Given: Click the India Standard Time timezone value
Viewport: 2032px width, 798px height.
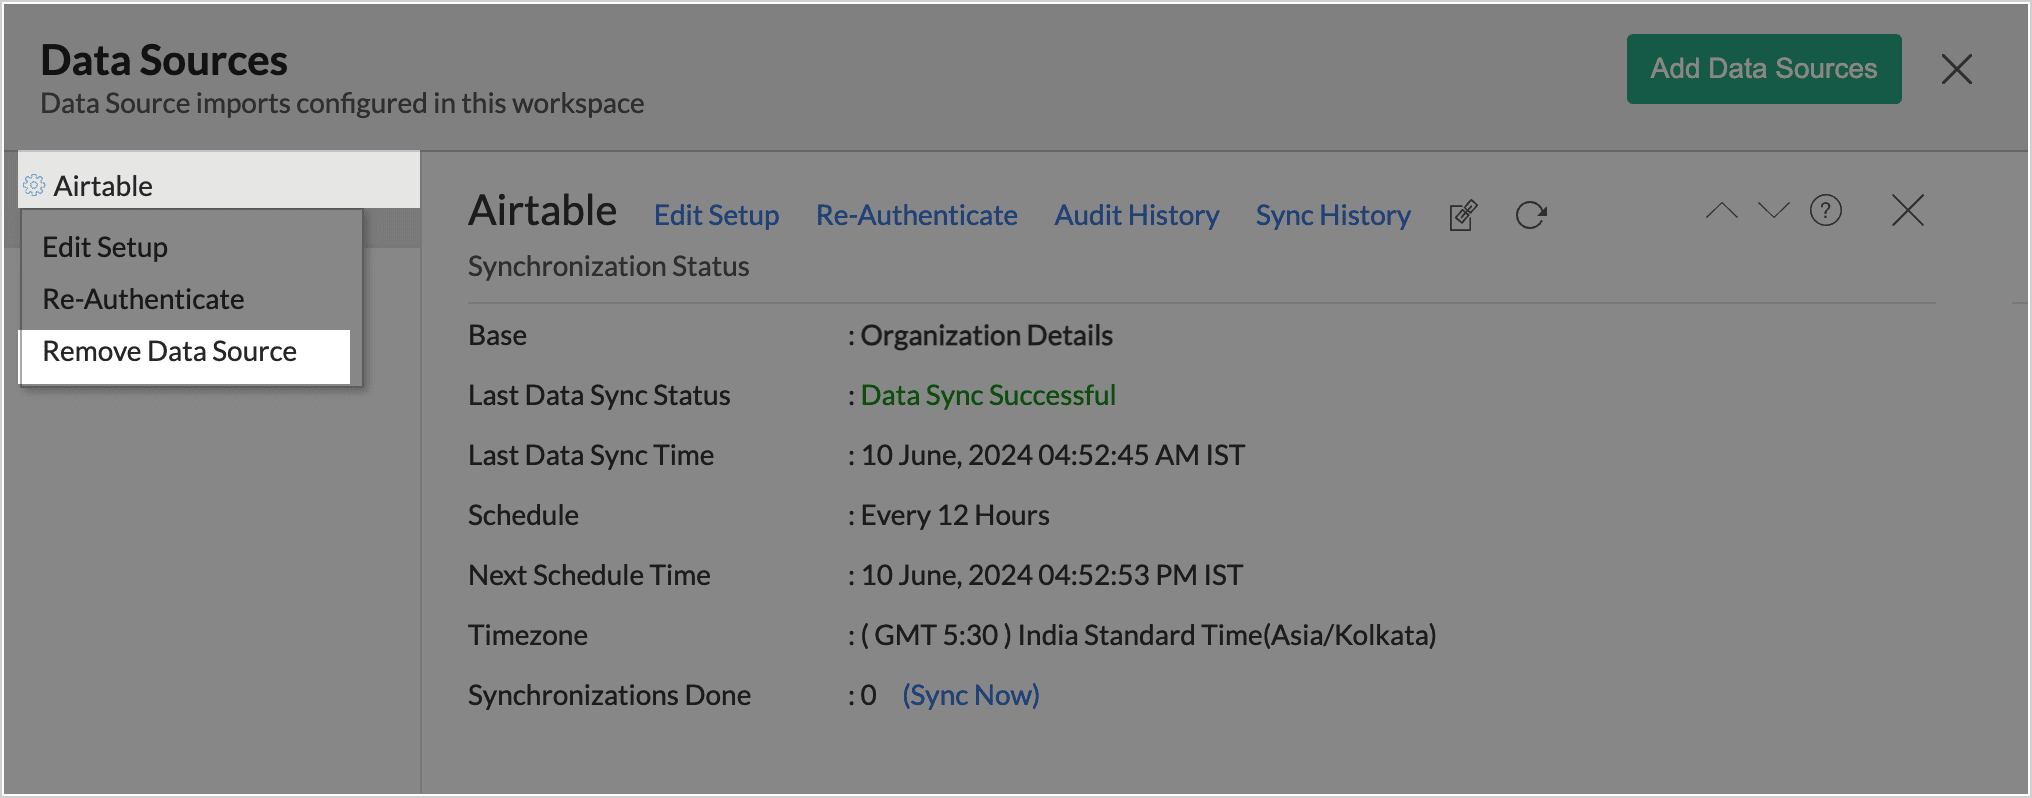Looking at the screenshot, I should pyautogui.click(x=1148, y=635).
